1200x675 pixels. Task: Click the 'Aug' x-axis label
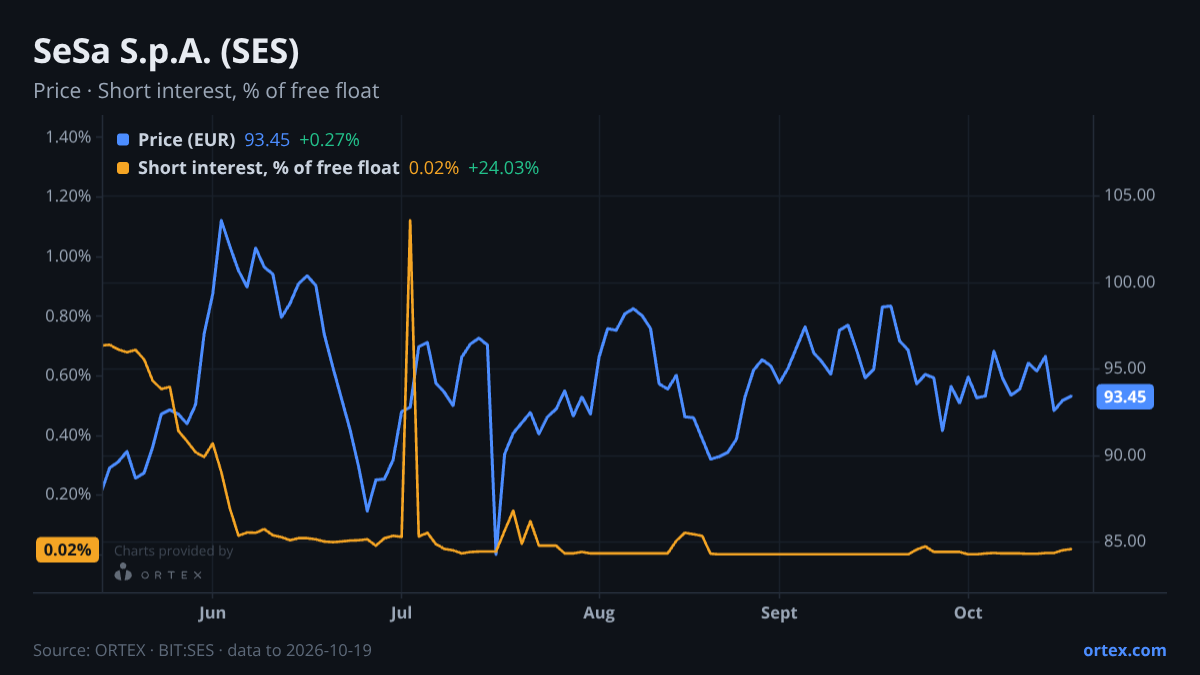coord(598,612)
